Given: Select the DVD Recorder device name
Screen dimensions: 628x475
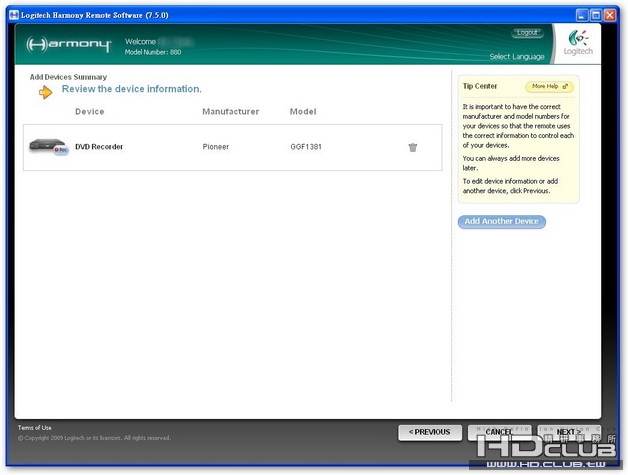Looking at the screenshot, I should (x=99, y=147).
